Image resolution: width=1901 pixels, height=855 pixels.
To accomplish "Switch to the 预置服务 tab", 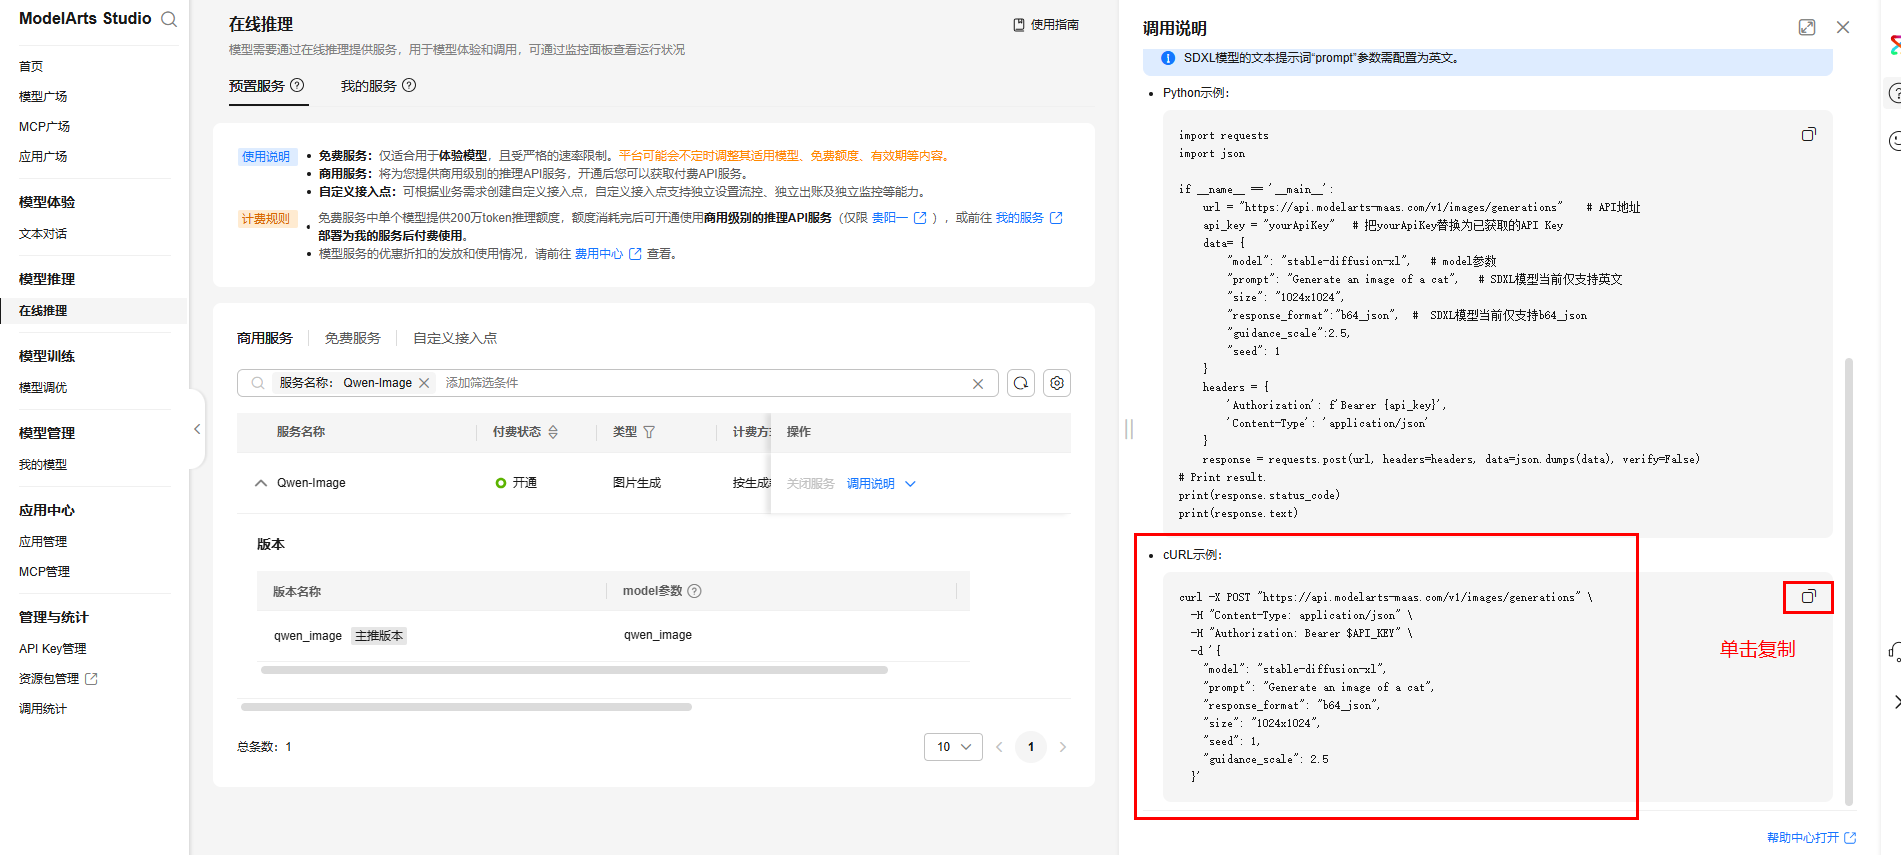I will [257, 86].
